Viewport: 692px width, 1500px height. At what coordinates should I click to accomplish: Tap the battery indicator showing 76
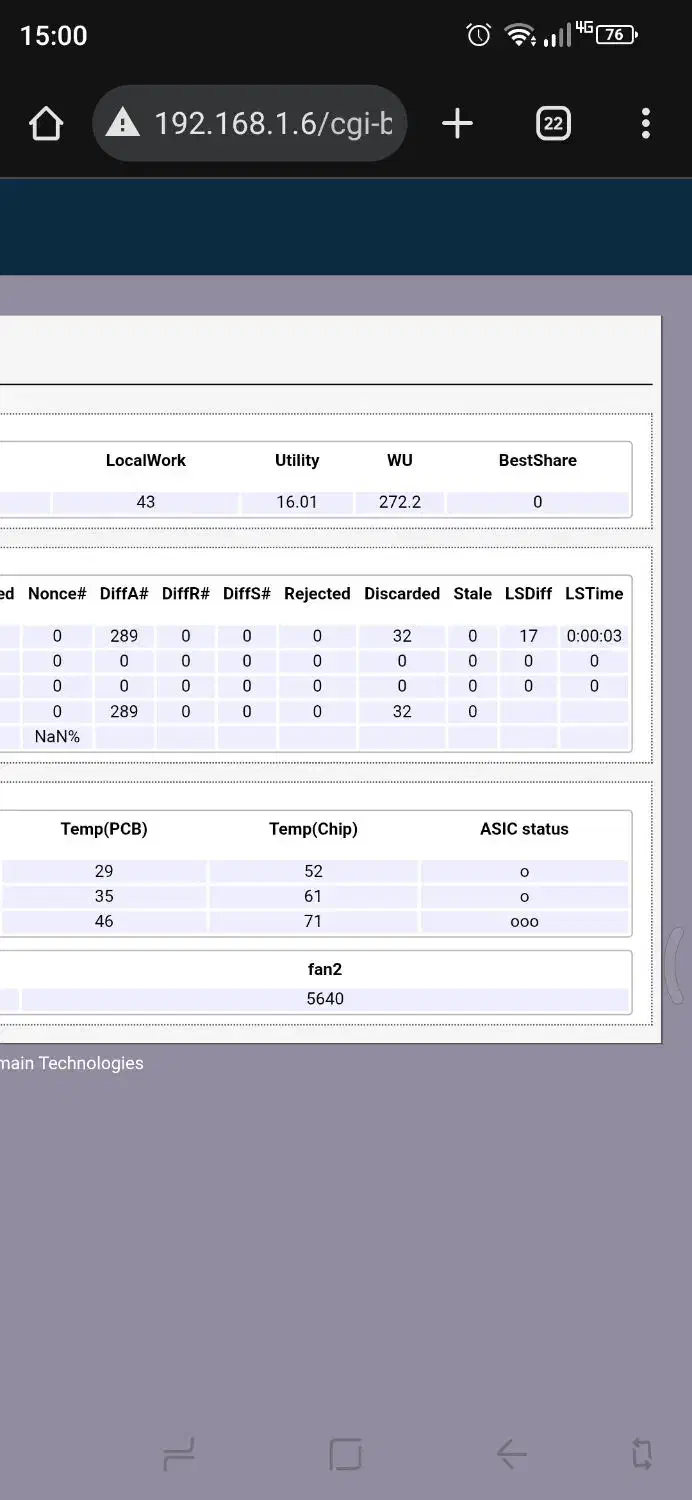point(616,35)
